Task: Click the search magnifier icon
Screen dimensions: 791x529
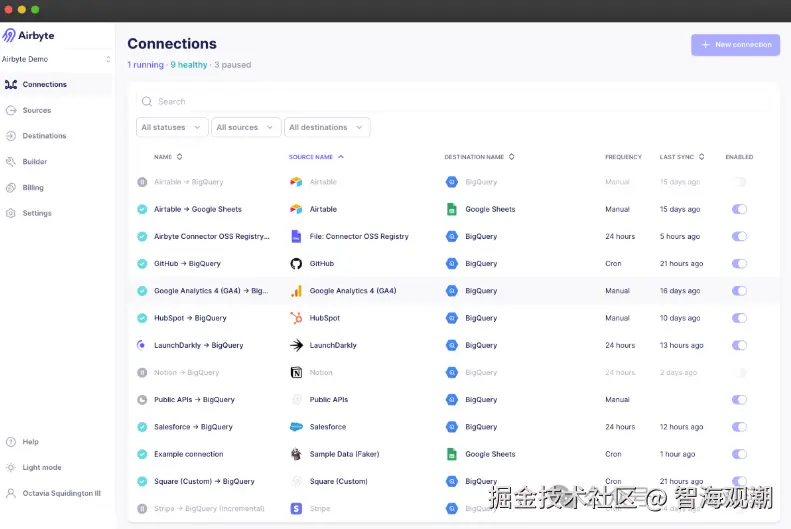Action: [147, 101]
